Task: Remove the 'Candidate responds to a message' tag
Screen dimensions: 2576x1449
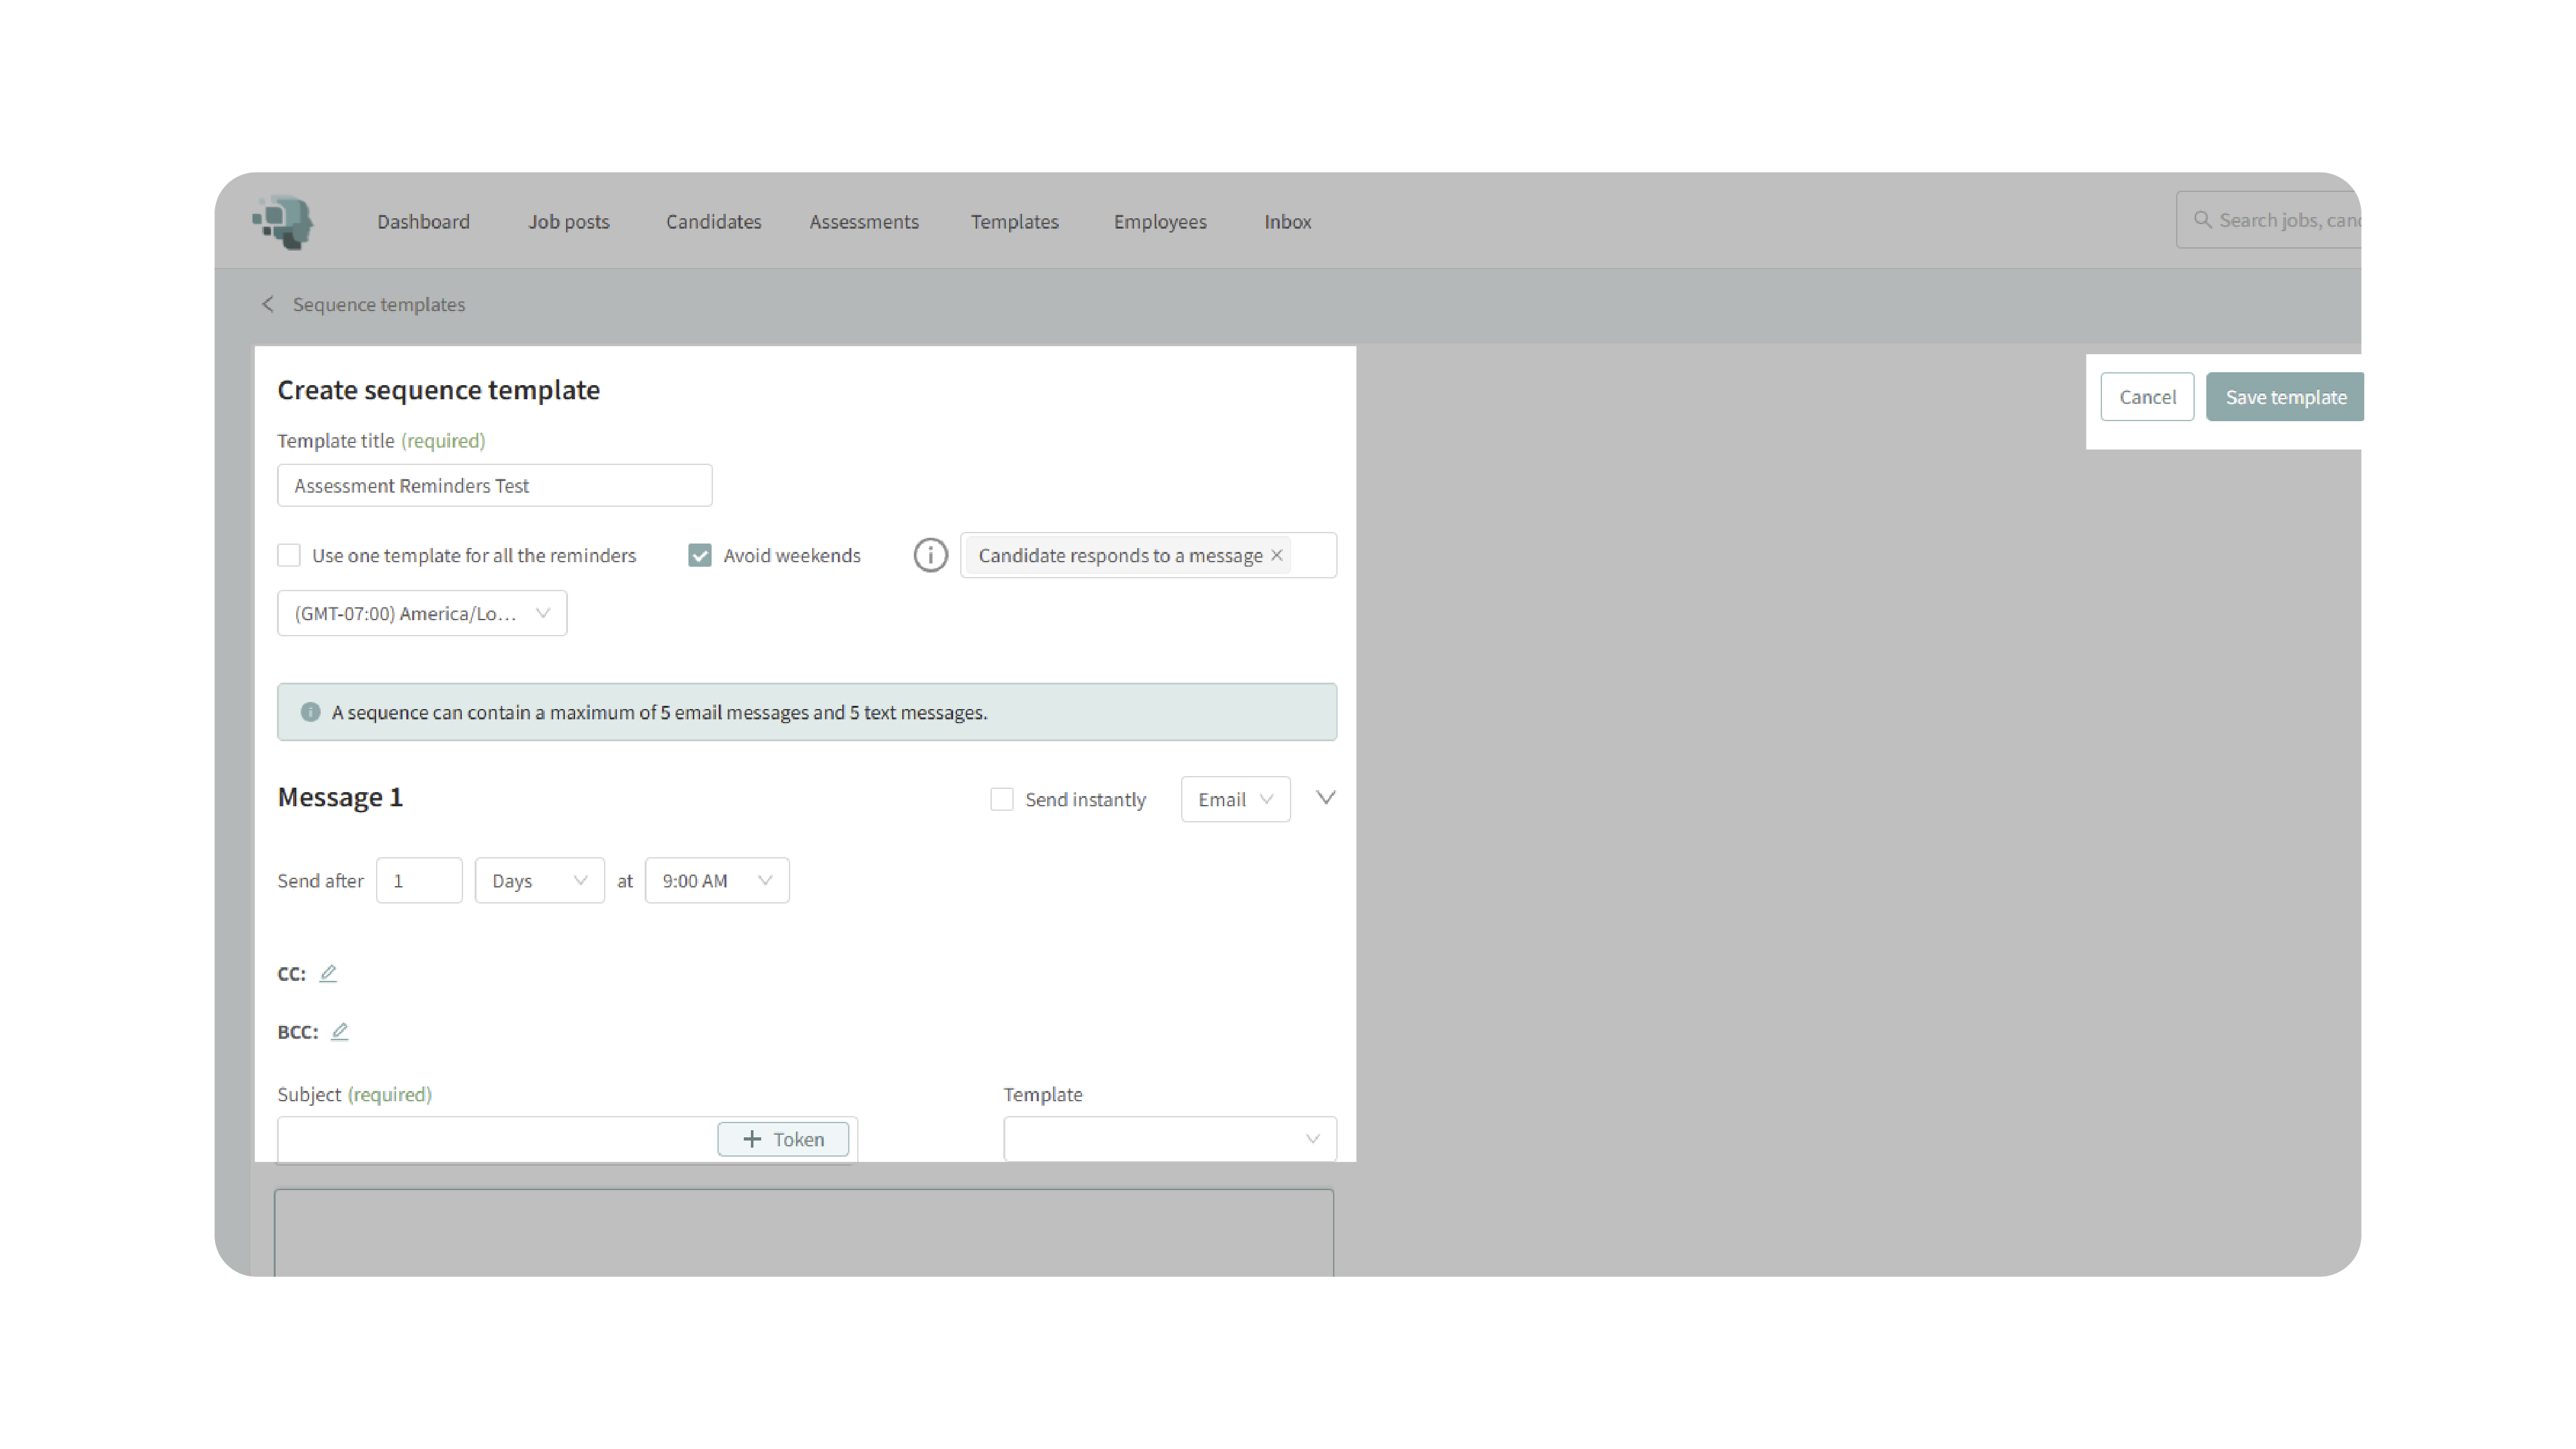Action: [x=1277, y=555]
